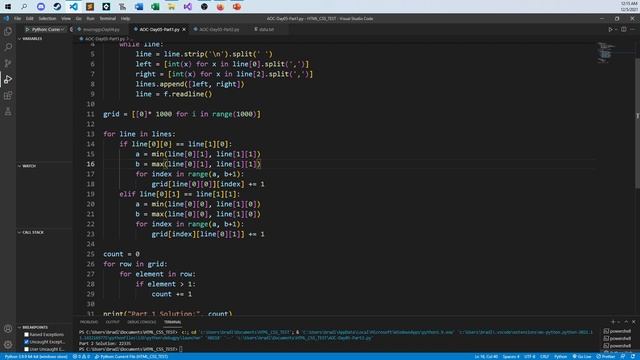Open Sublime Text from the Windows taskbar
This screenshot has width=640, height=360.
pos(90,7)
